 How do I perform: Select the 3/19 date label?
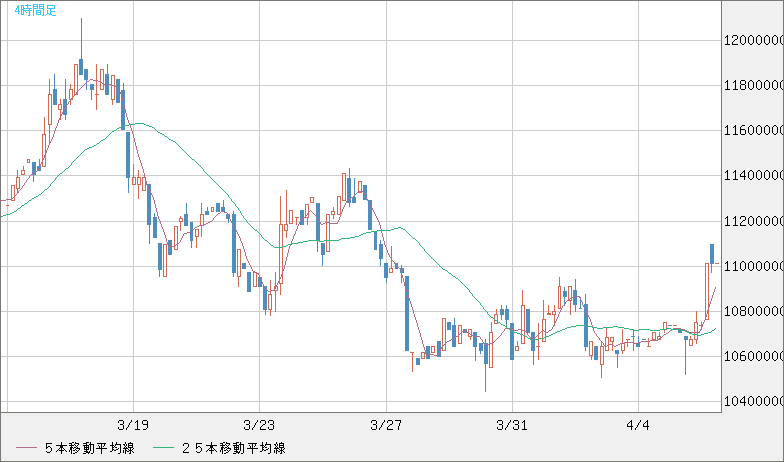pyautogui.click(x=133, y=426)
